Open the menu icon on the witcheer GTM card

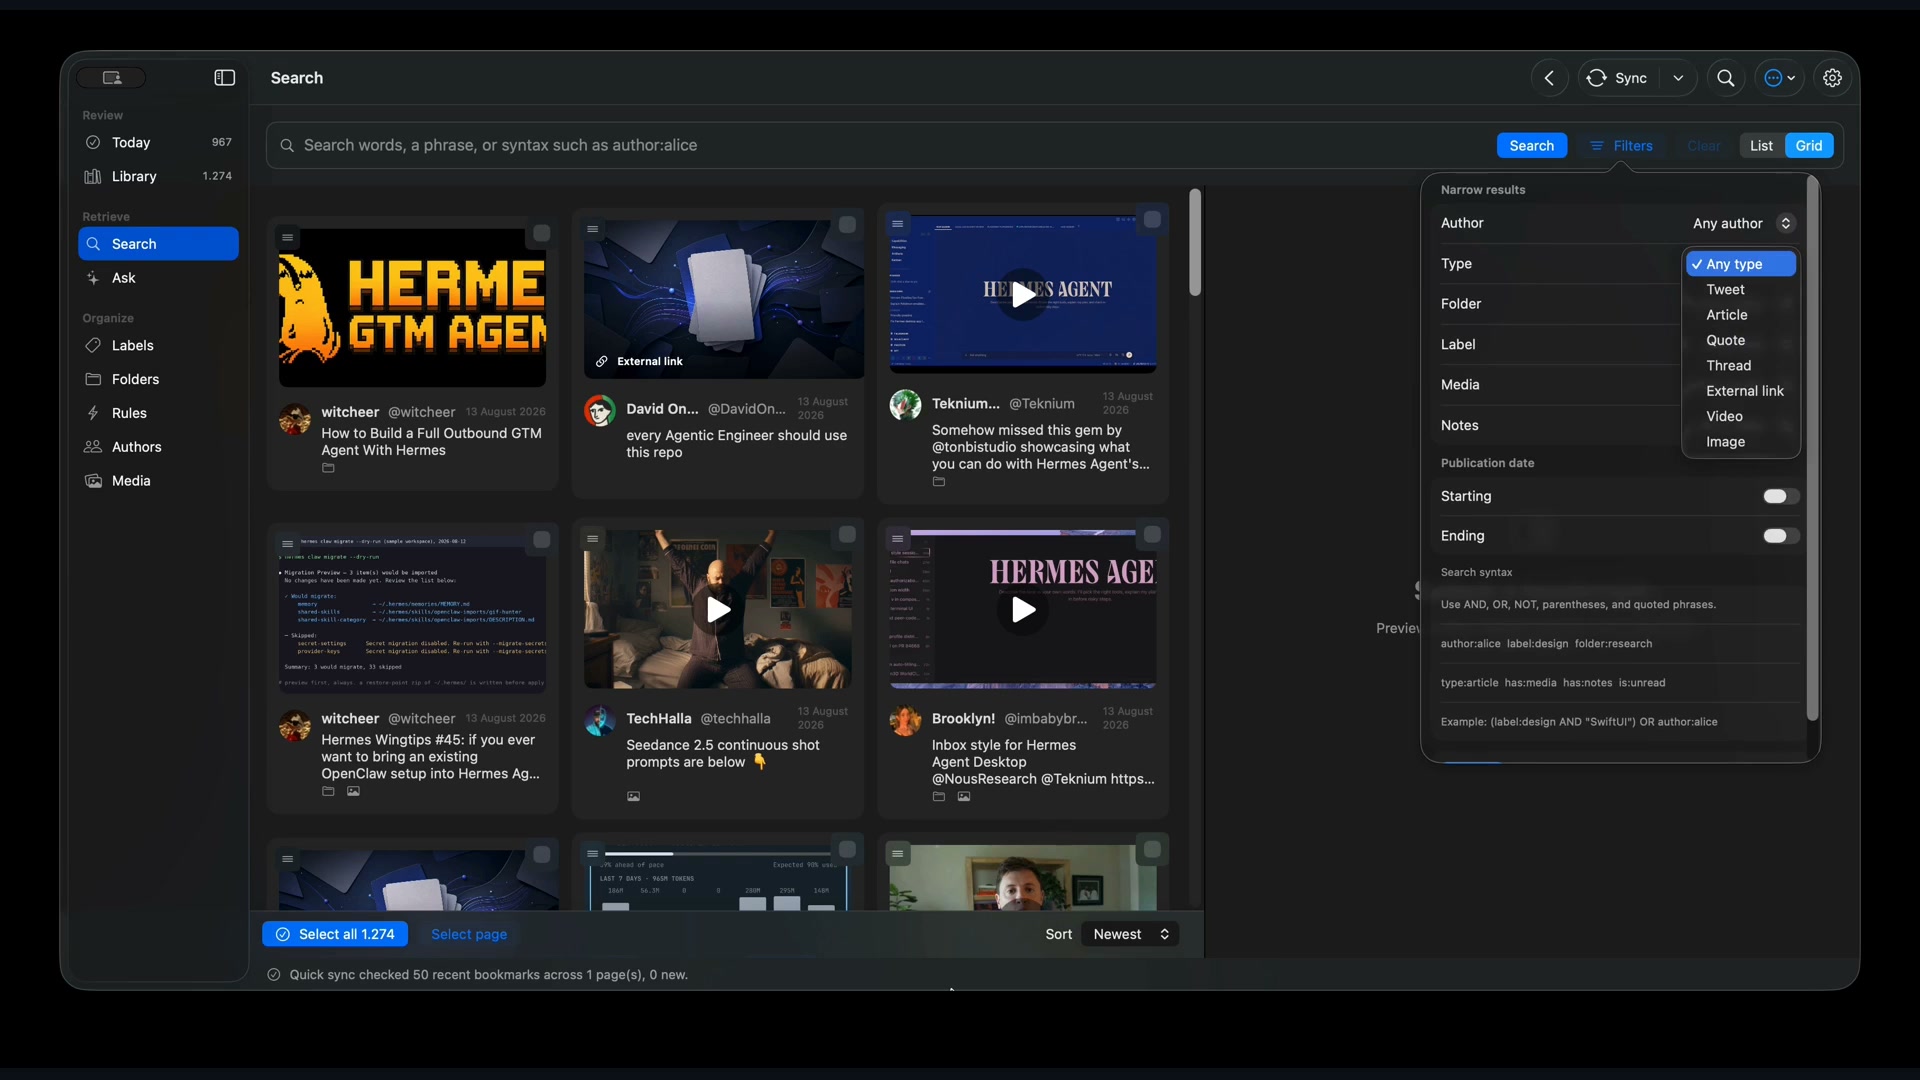(287, 237)
